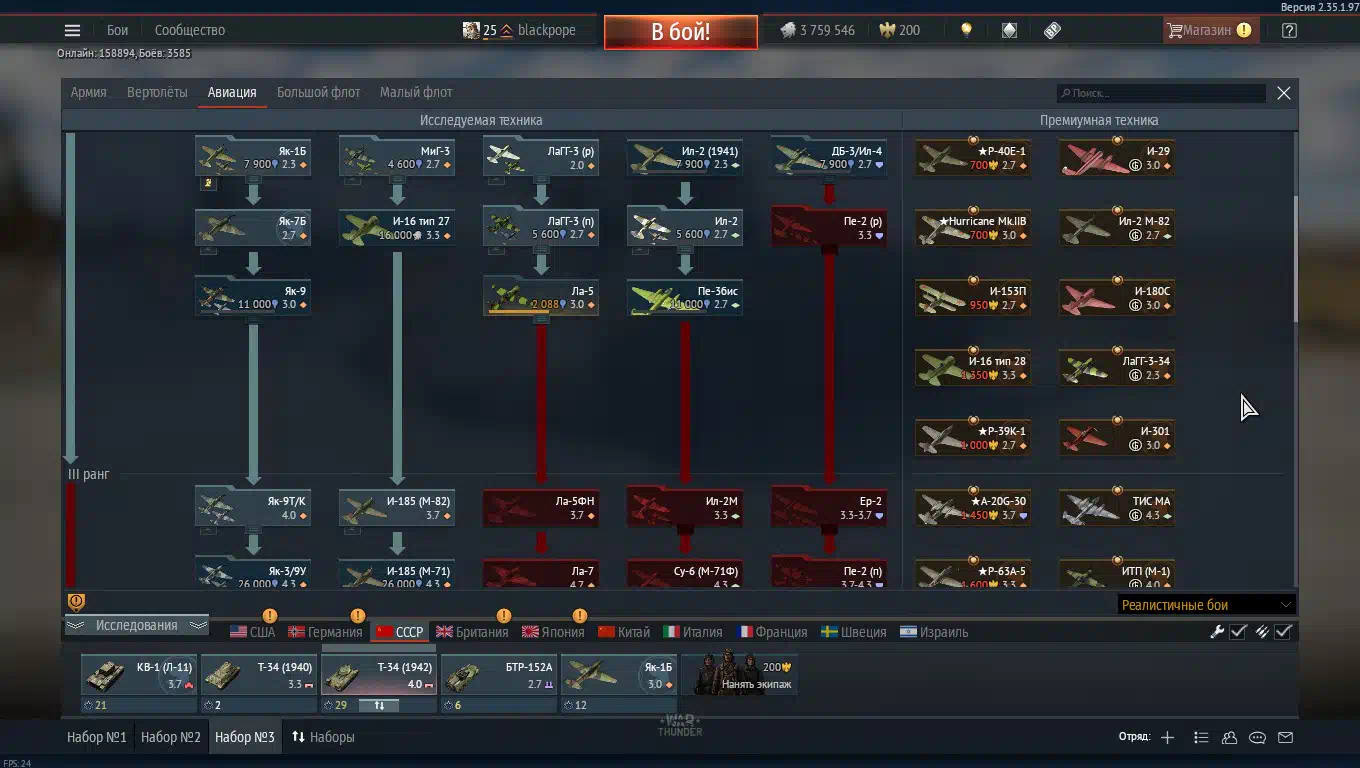The height and width of the screenshot is (768, 1360).
Task: Switch to the Армия tab
Action: 88,92
